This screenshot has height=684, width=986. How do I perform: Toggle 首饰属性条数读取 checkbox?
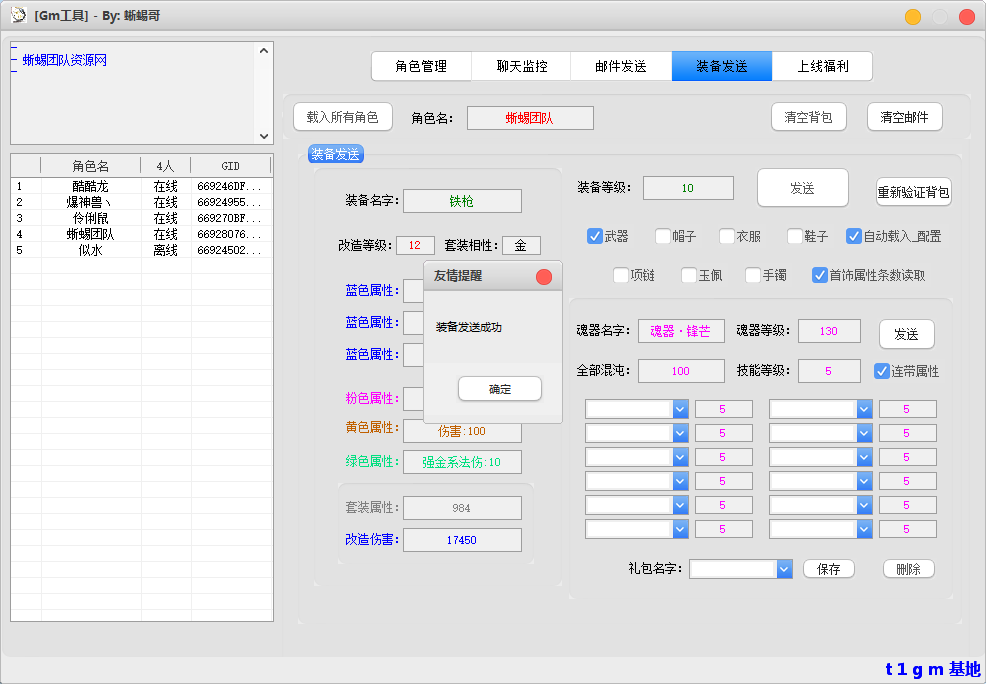[819, 275]
